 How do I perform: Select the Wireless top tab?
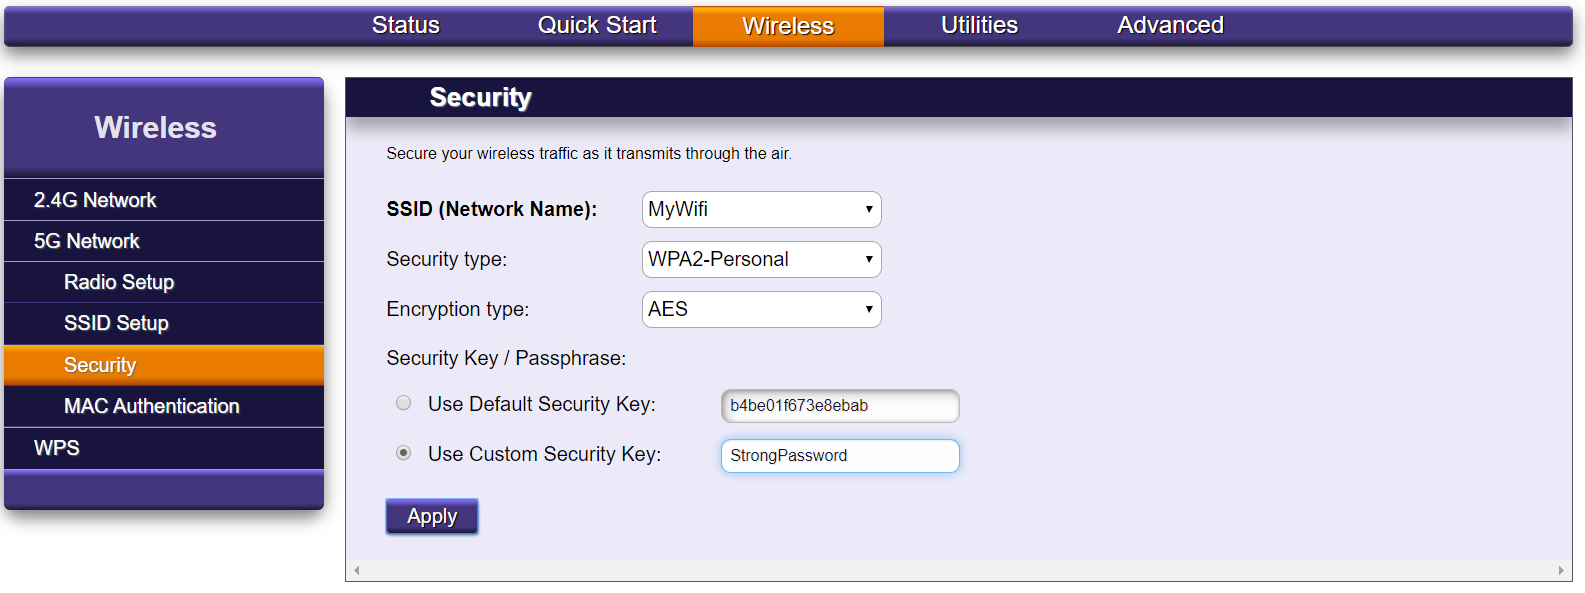[x=788, y=27]
